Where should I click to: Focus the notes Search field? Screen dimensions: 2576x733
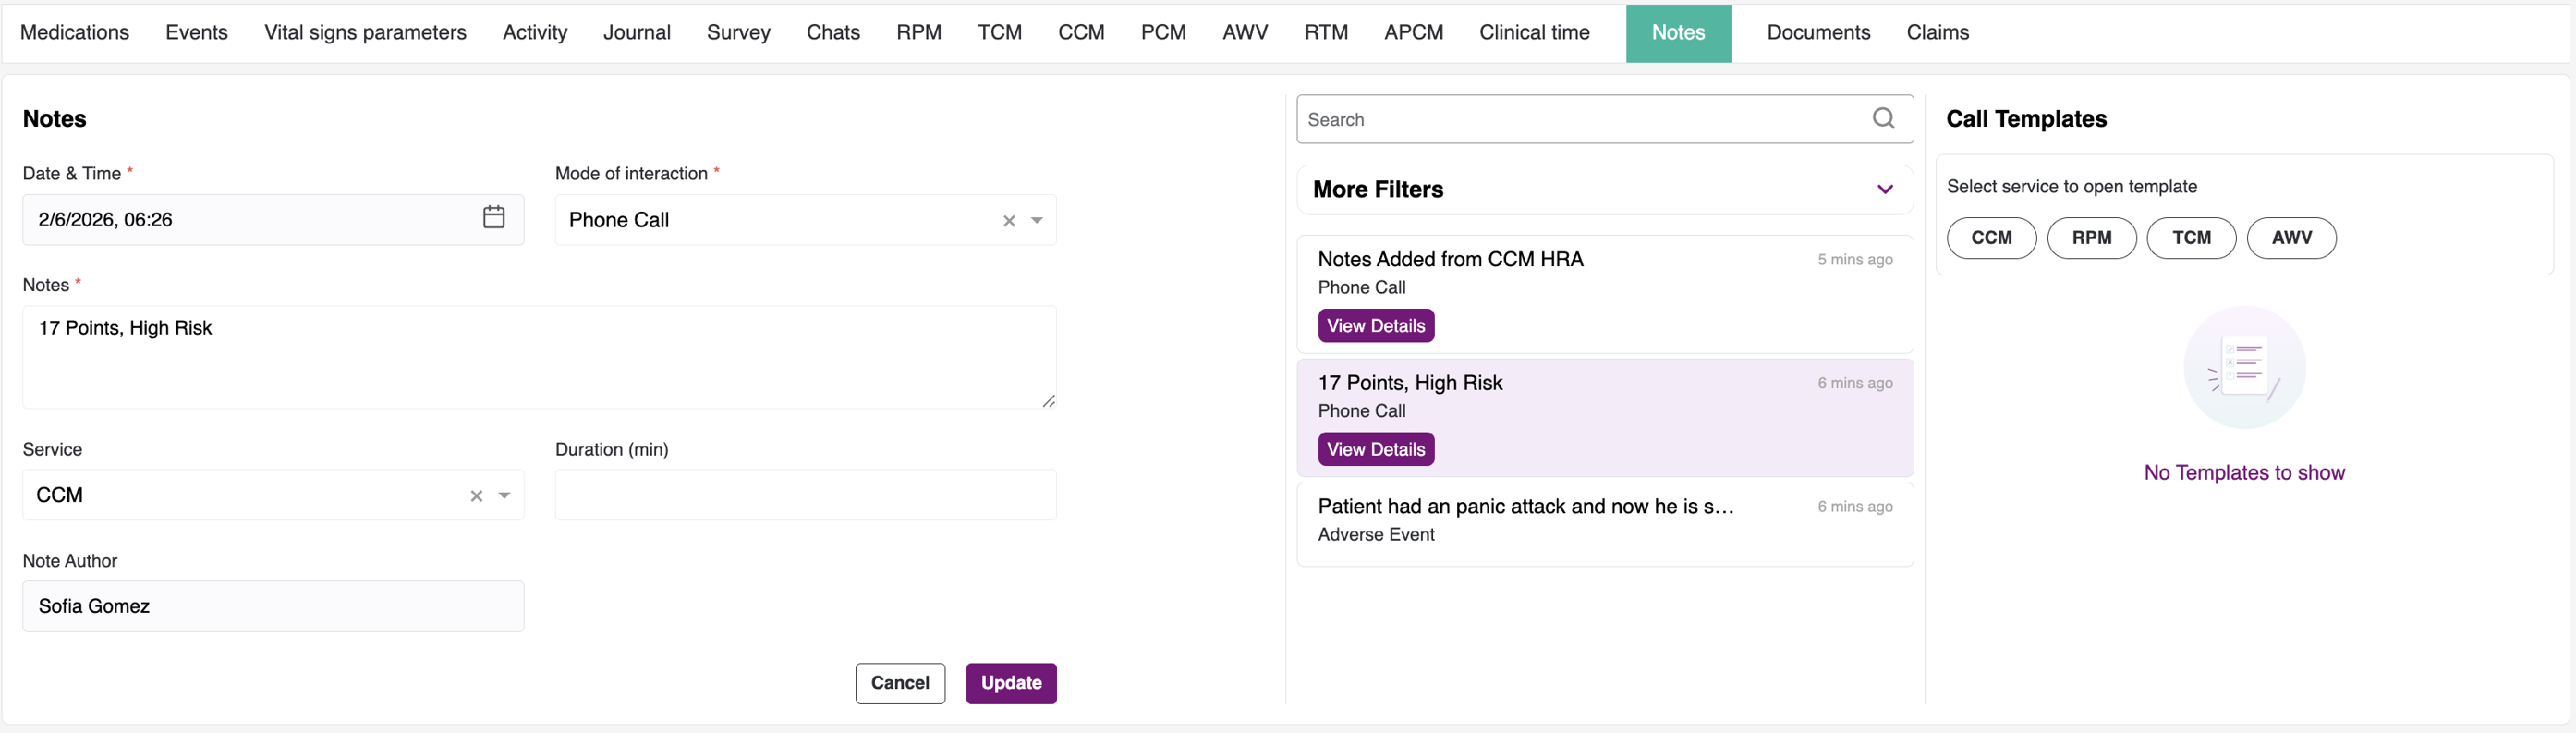(1580, 120)
